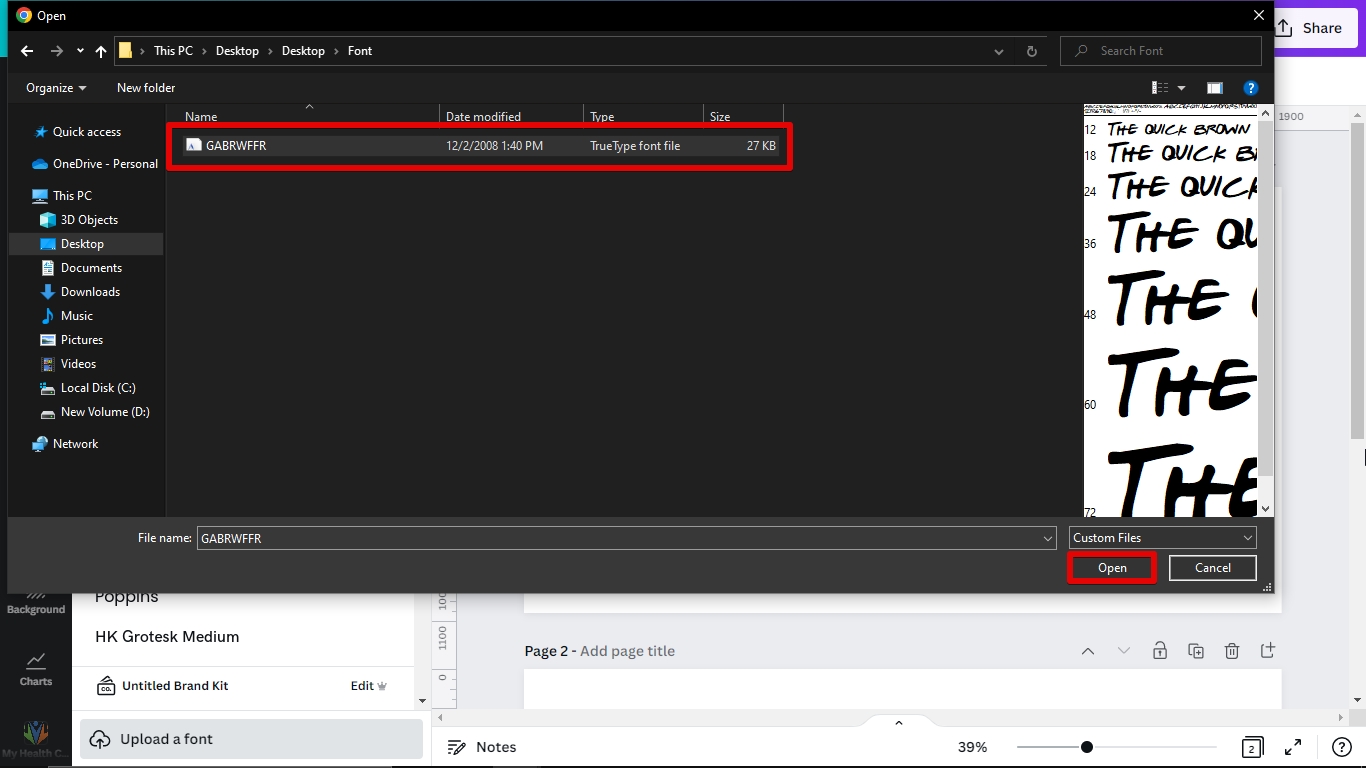Change the file view layout
This screenshot has height=768, width=1366.
coord(1160,88)
